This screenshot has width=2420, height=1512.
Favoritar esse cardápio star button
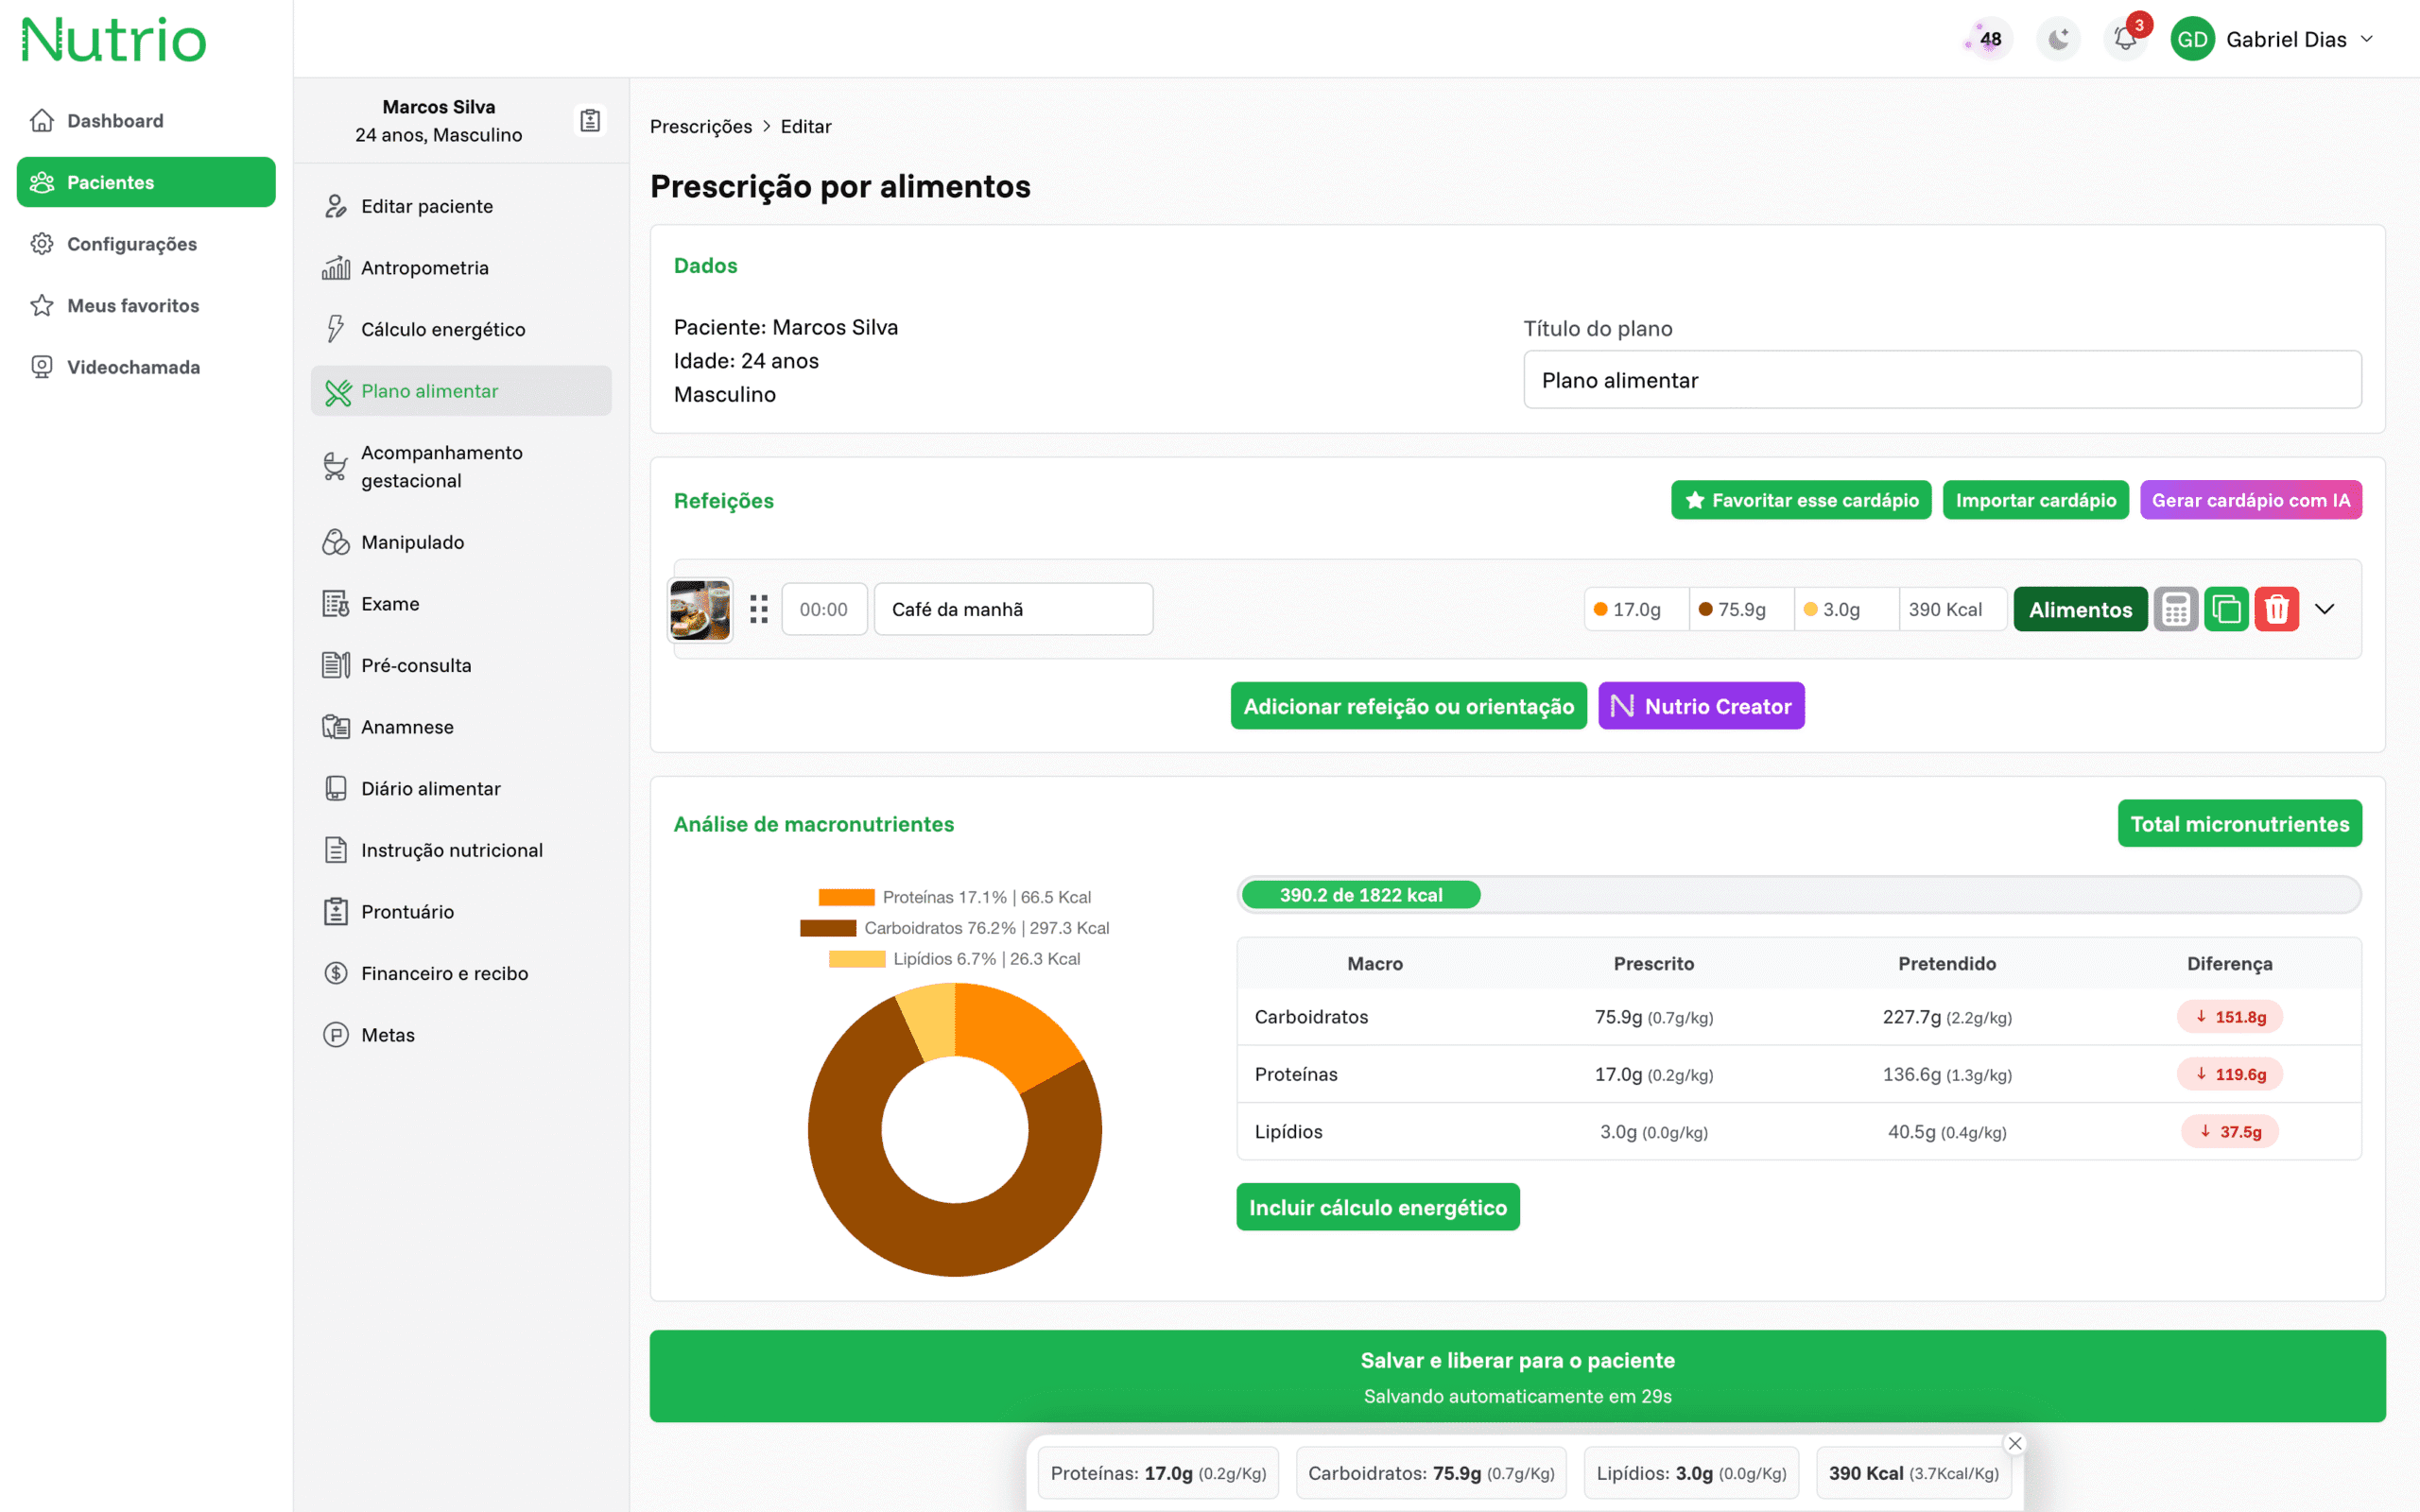(x=1800, y=500)
